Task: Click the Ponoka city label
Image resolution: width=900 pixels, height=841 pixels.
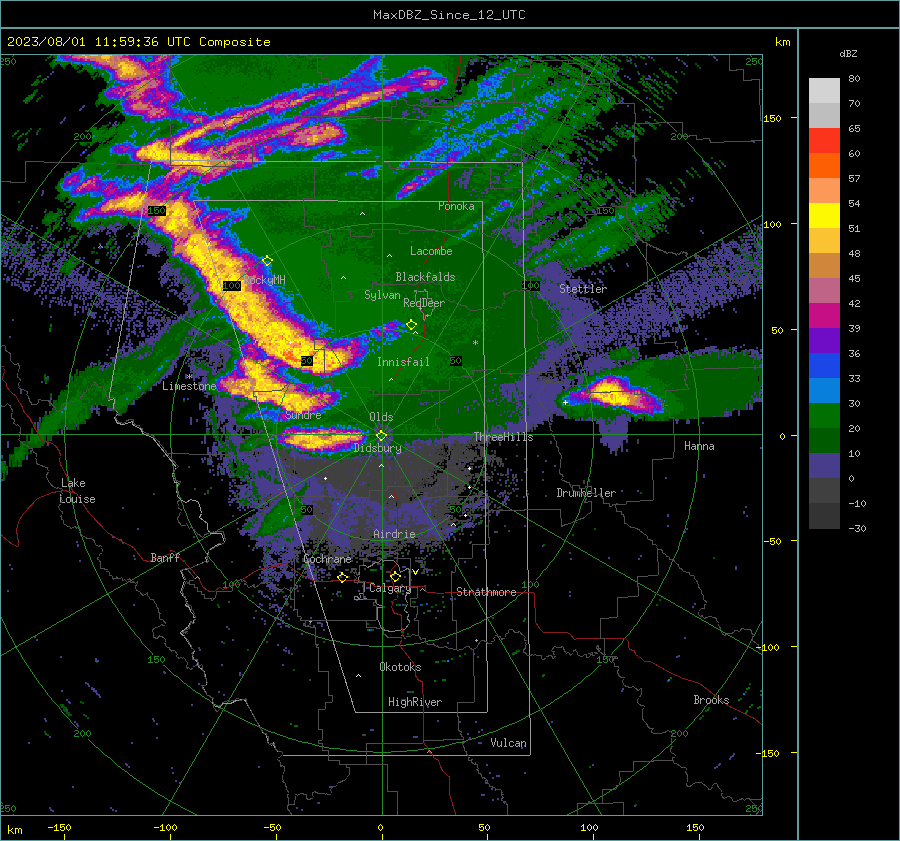Action: click(456, 206)
